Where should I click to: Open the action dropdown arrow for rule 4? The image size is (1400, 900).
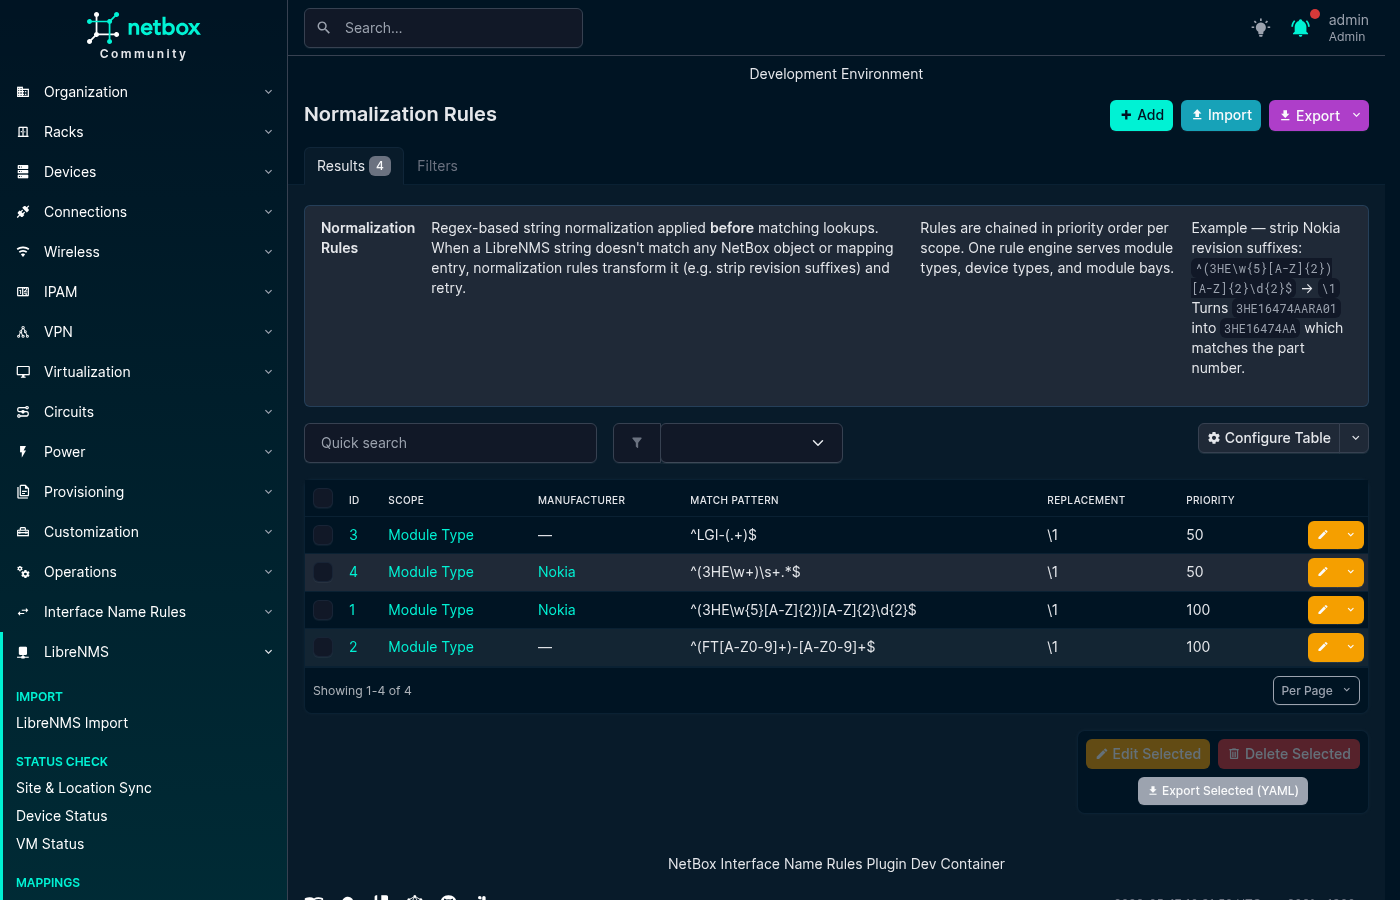coord(1351,572)
